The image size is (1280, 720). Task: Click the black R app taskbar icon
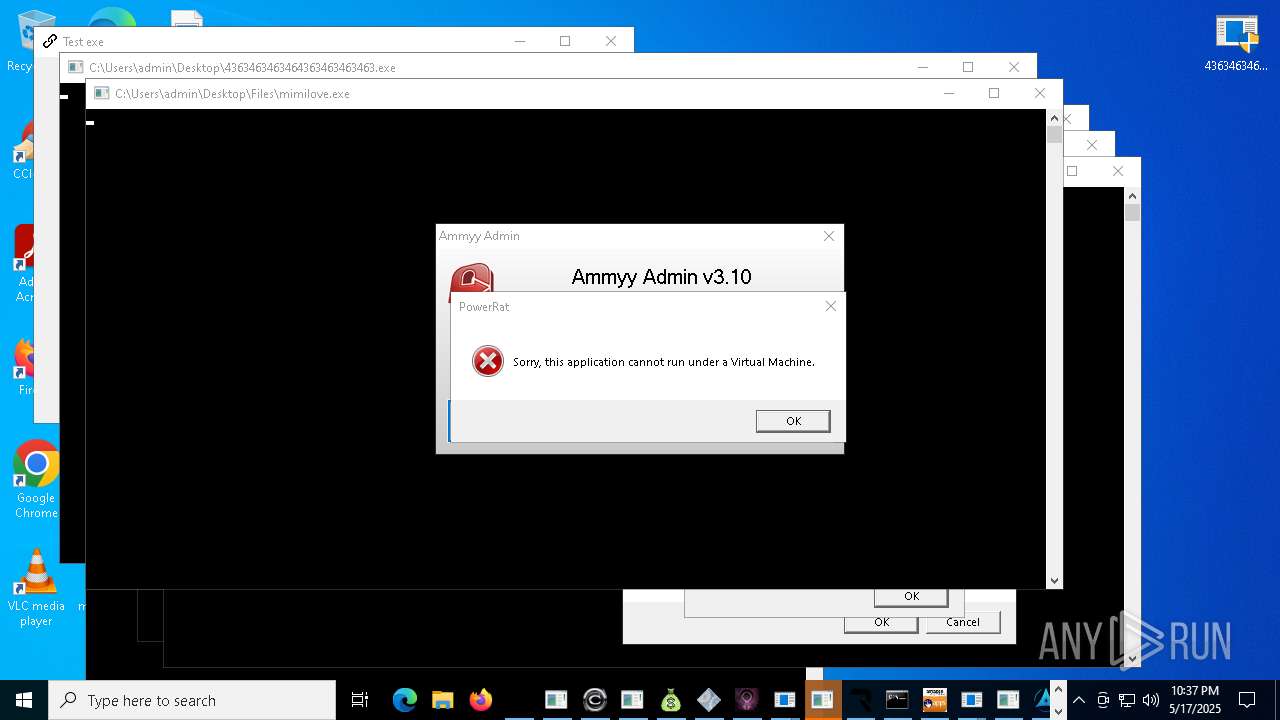tap(860, 700)
